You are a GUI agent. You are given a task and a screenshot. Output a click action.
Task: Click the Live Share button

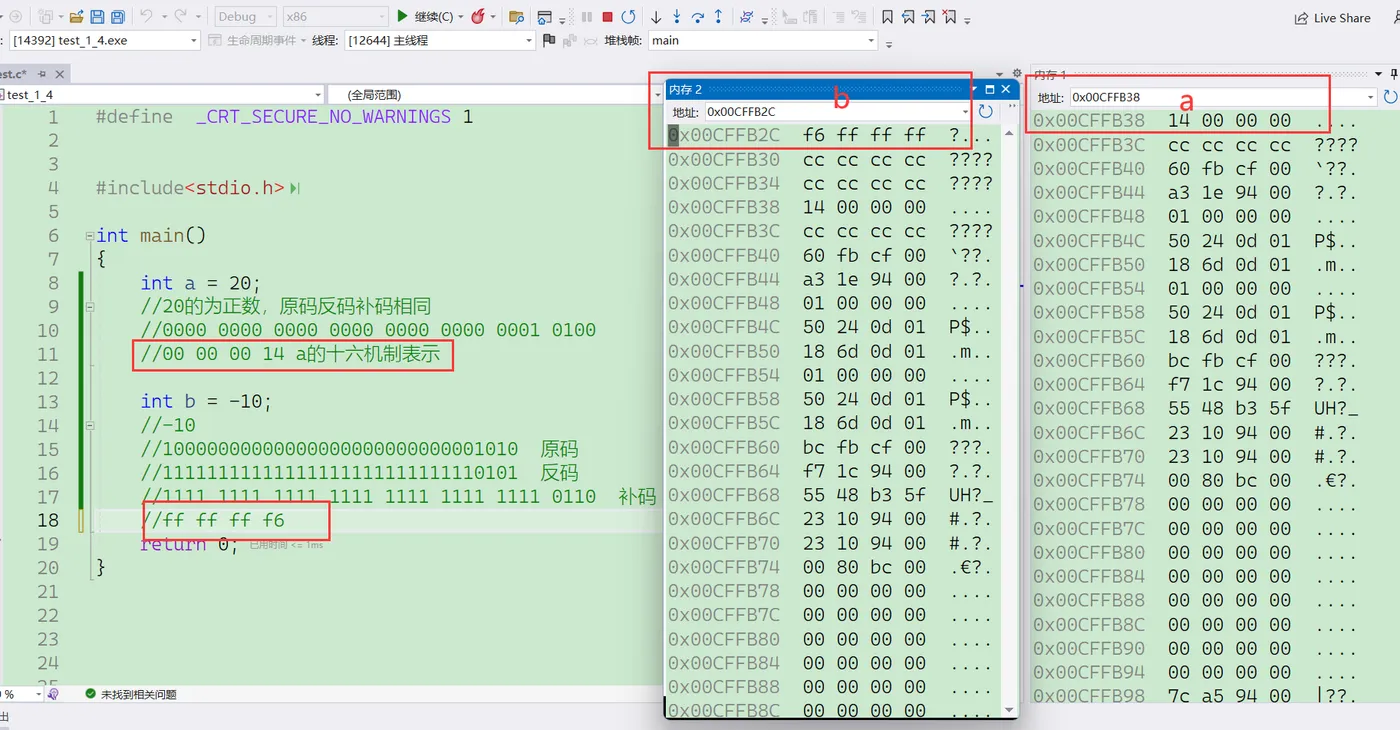point(1332,18)
